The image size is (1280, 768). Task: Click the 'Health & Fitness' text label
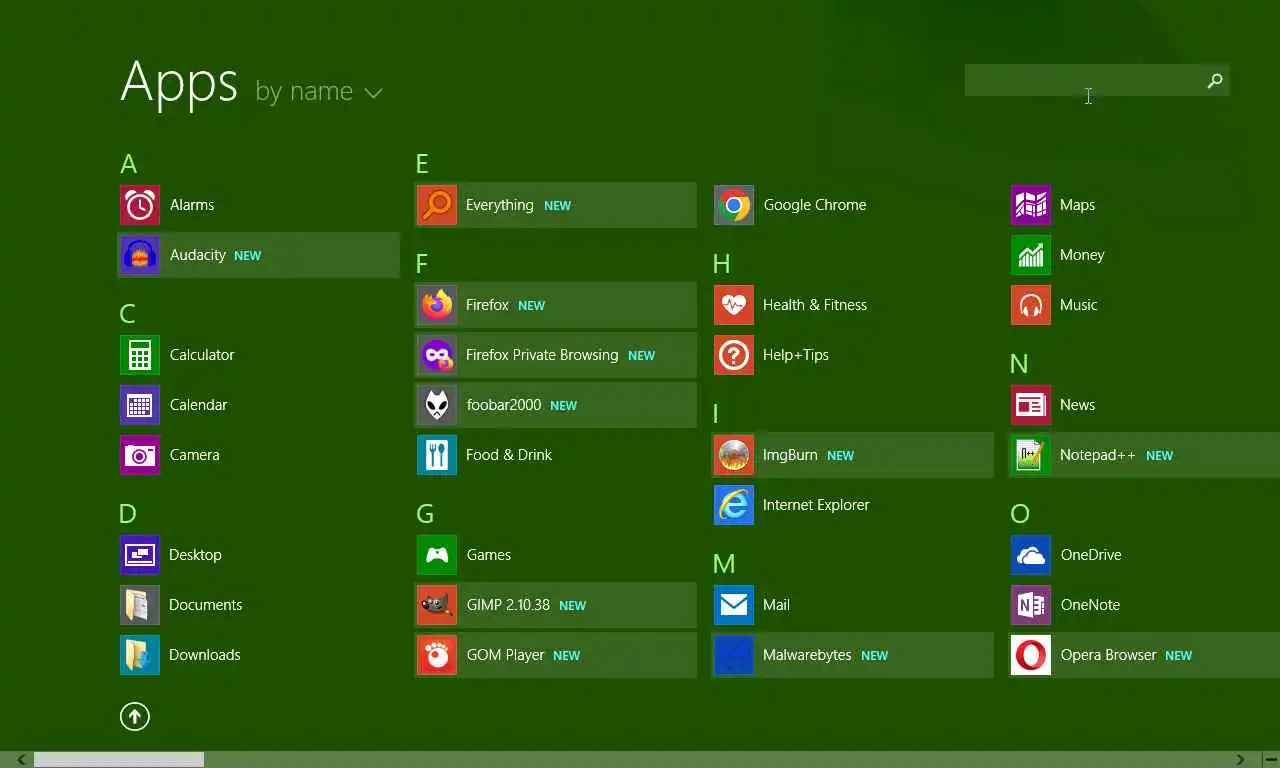coord(815,305)
